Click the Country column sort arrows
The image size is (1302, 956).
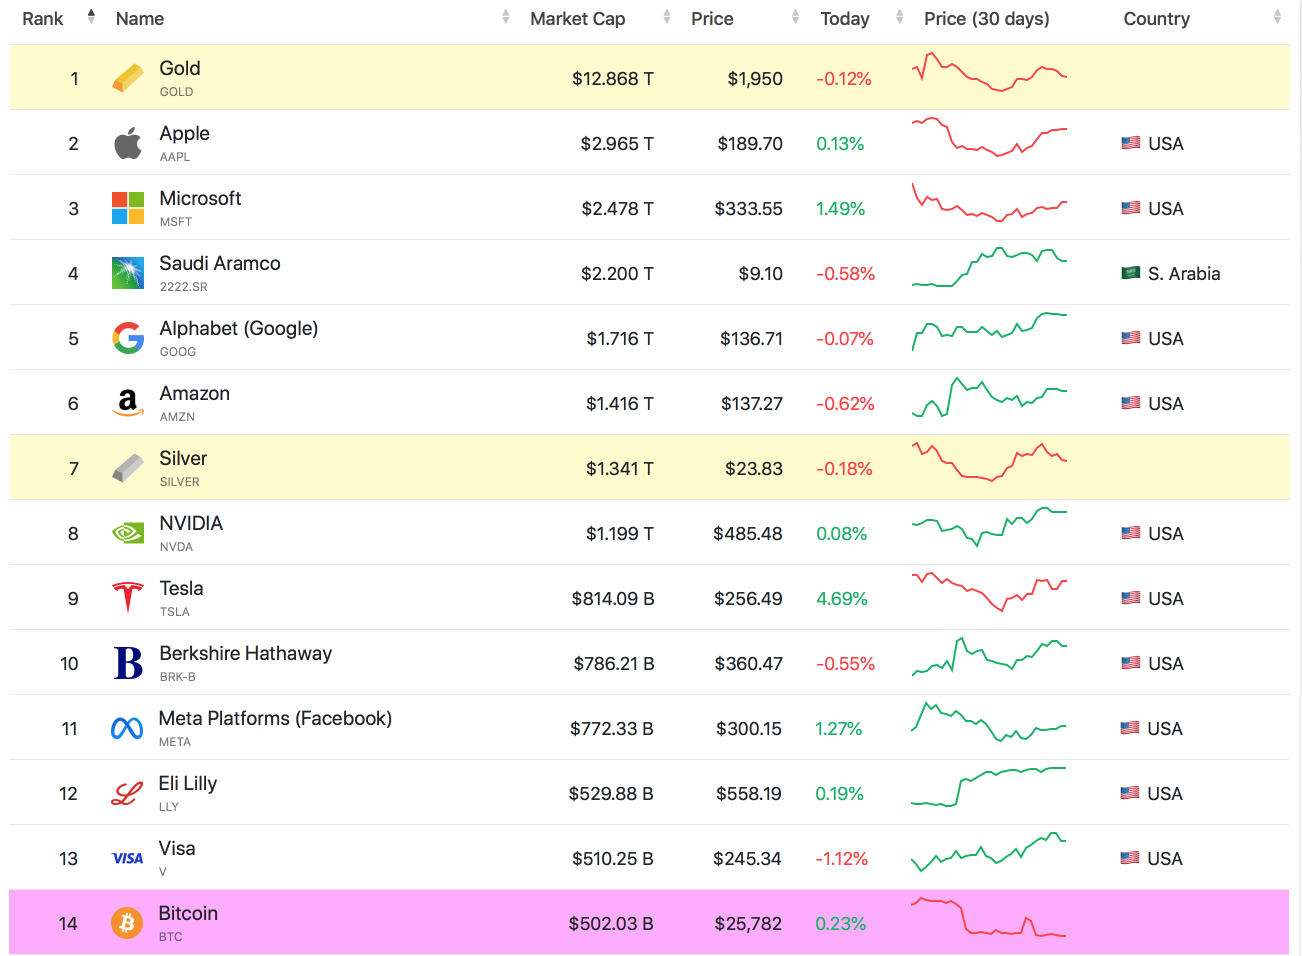1278,16
